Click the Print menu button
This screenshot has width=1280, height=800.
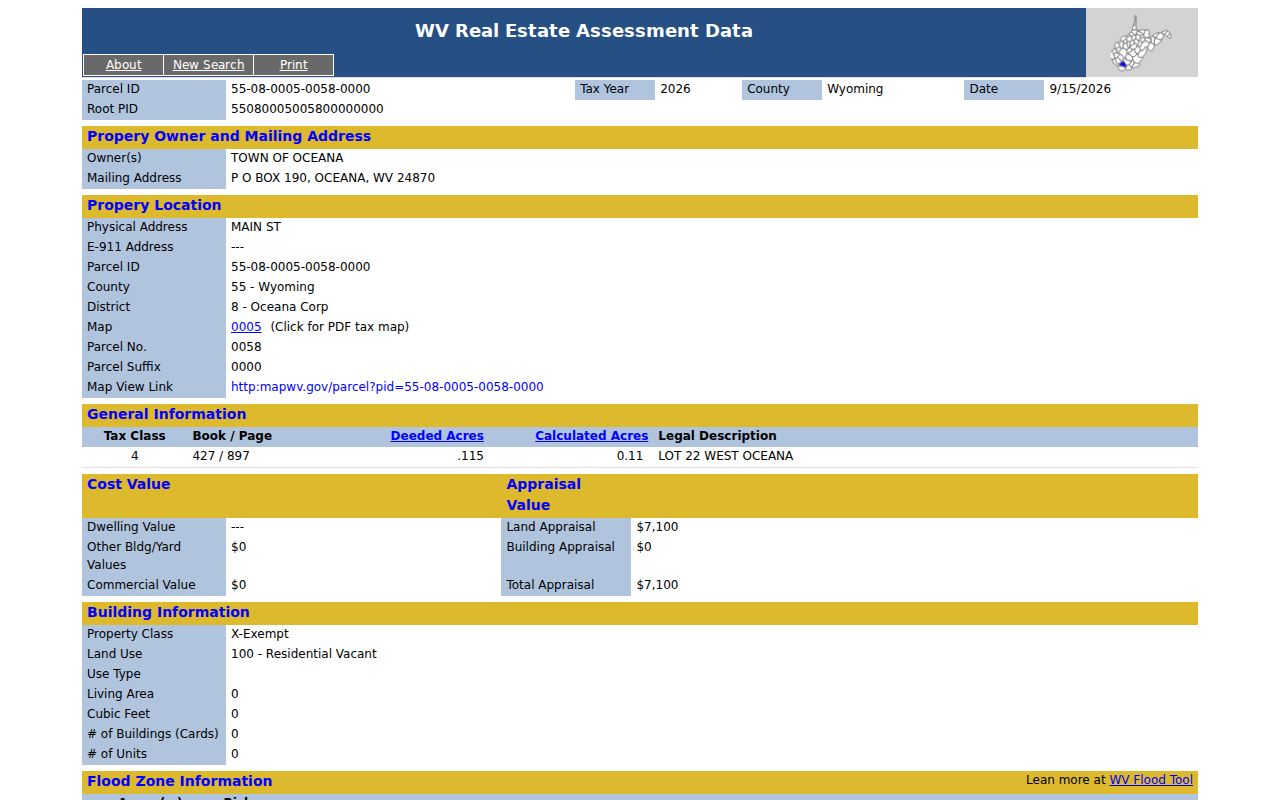[294, 65]
